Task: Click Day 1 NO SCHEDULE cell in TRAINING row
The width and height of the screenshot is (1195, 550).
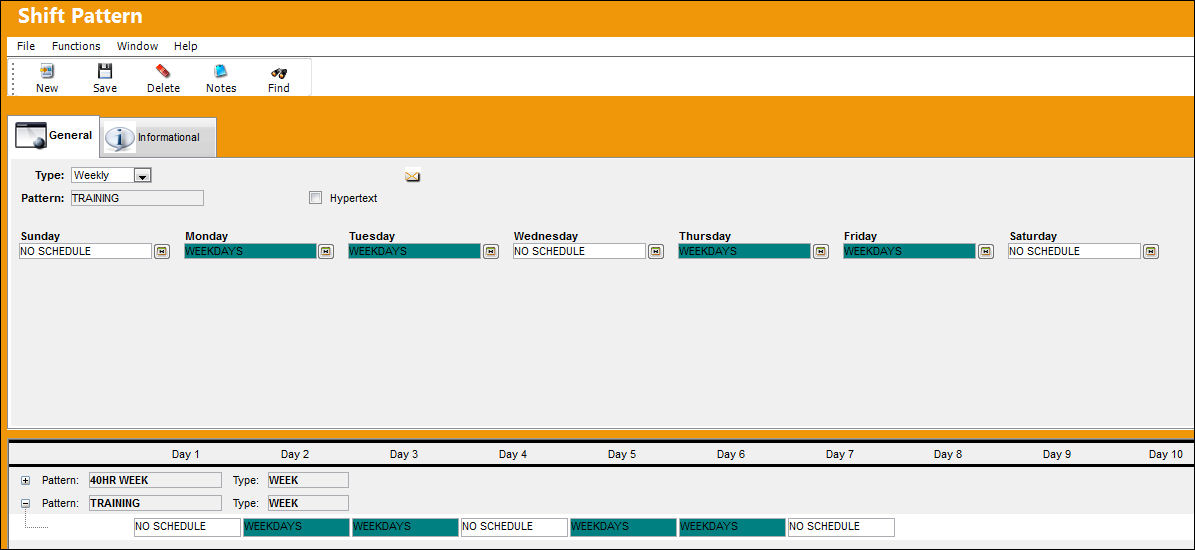Action: 187,527
